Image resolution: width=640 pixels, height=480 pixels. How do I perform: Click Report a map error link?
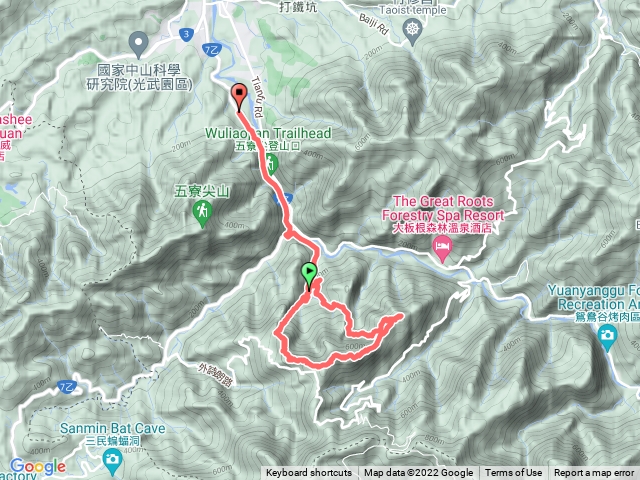[593, 473]
